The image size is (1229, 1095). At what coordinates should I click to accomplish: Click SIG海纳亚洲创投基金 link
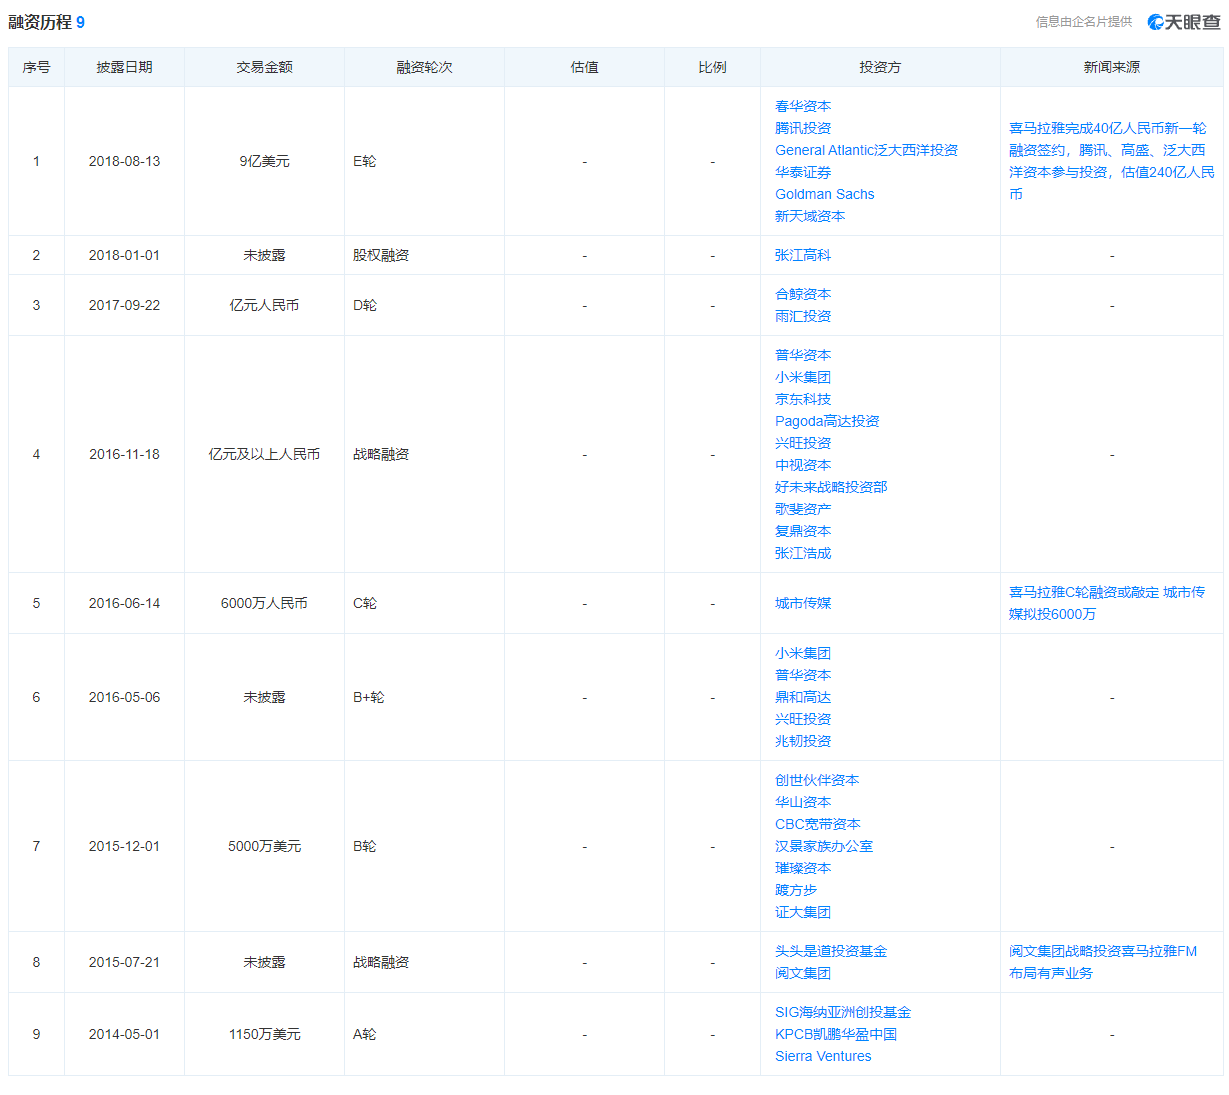842,1012
